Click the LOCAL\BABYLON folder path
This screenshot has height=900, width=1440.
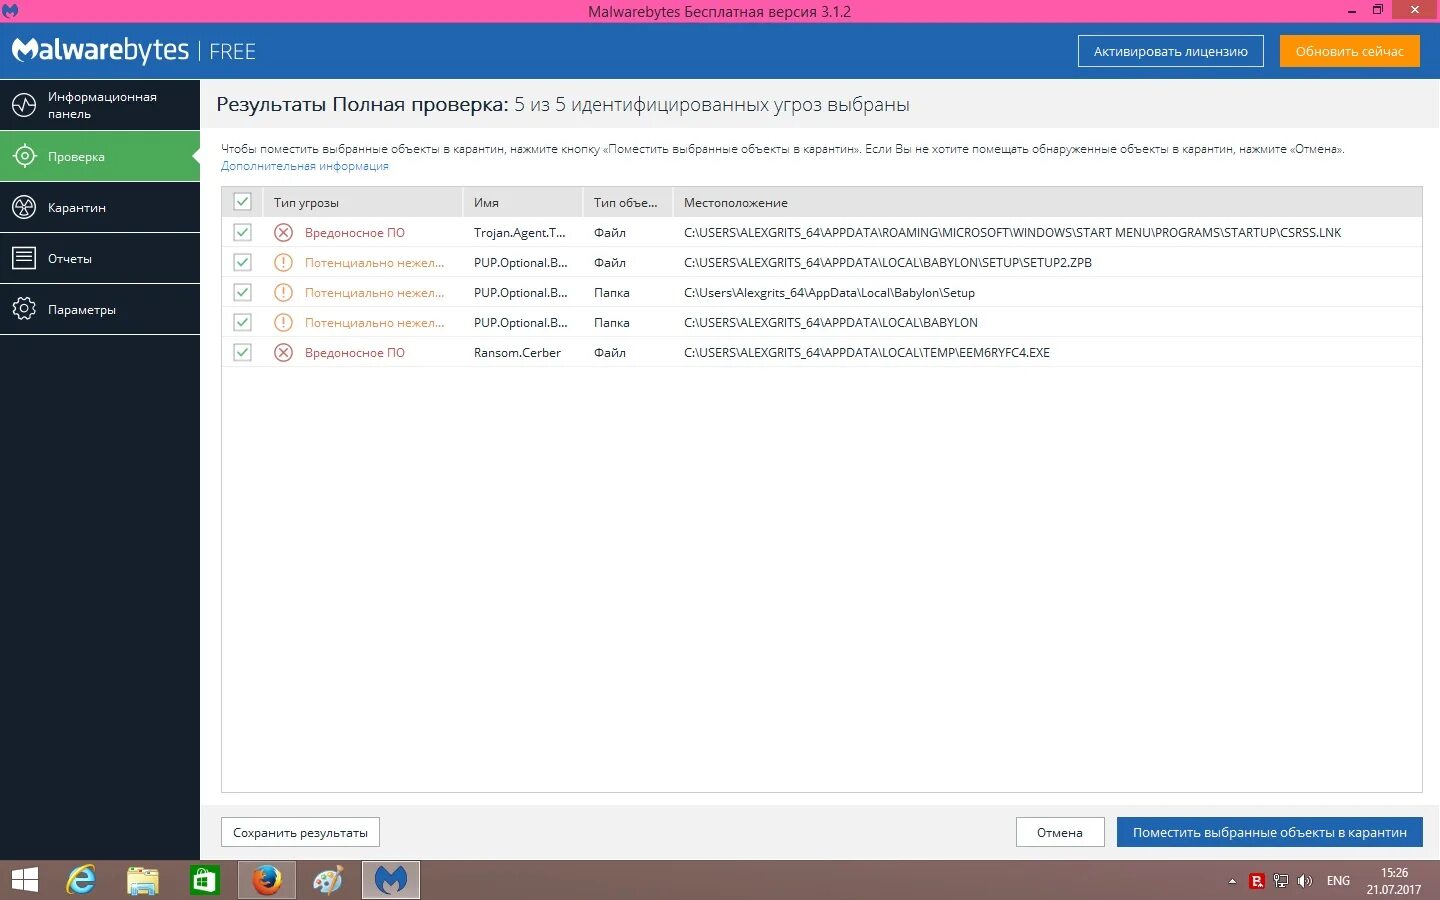pyautogui.click(x=831, y=322)
